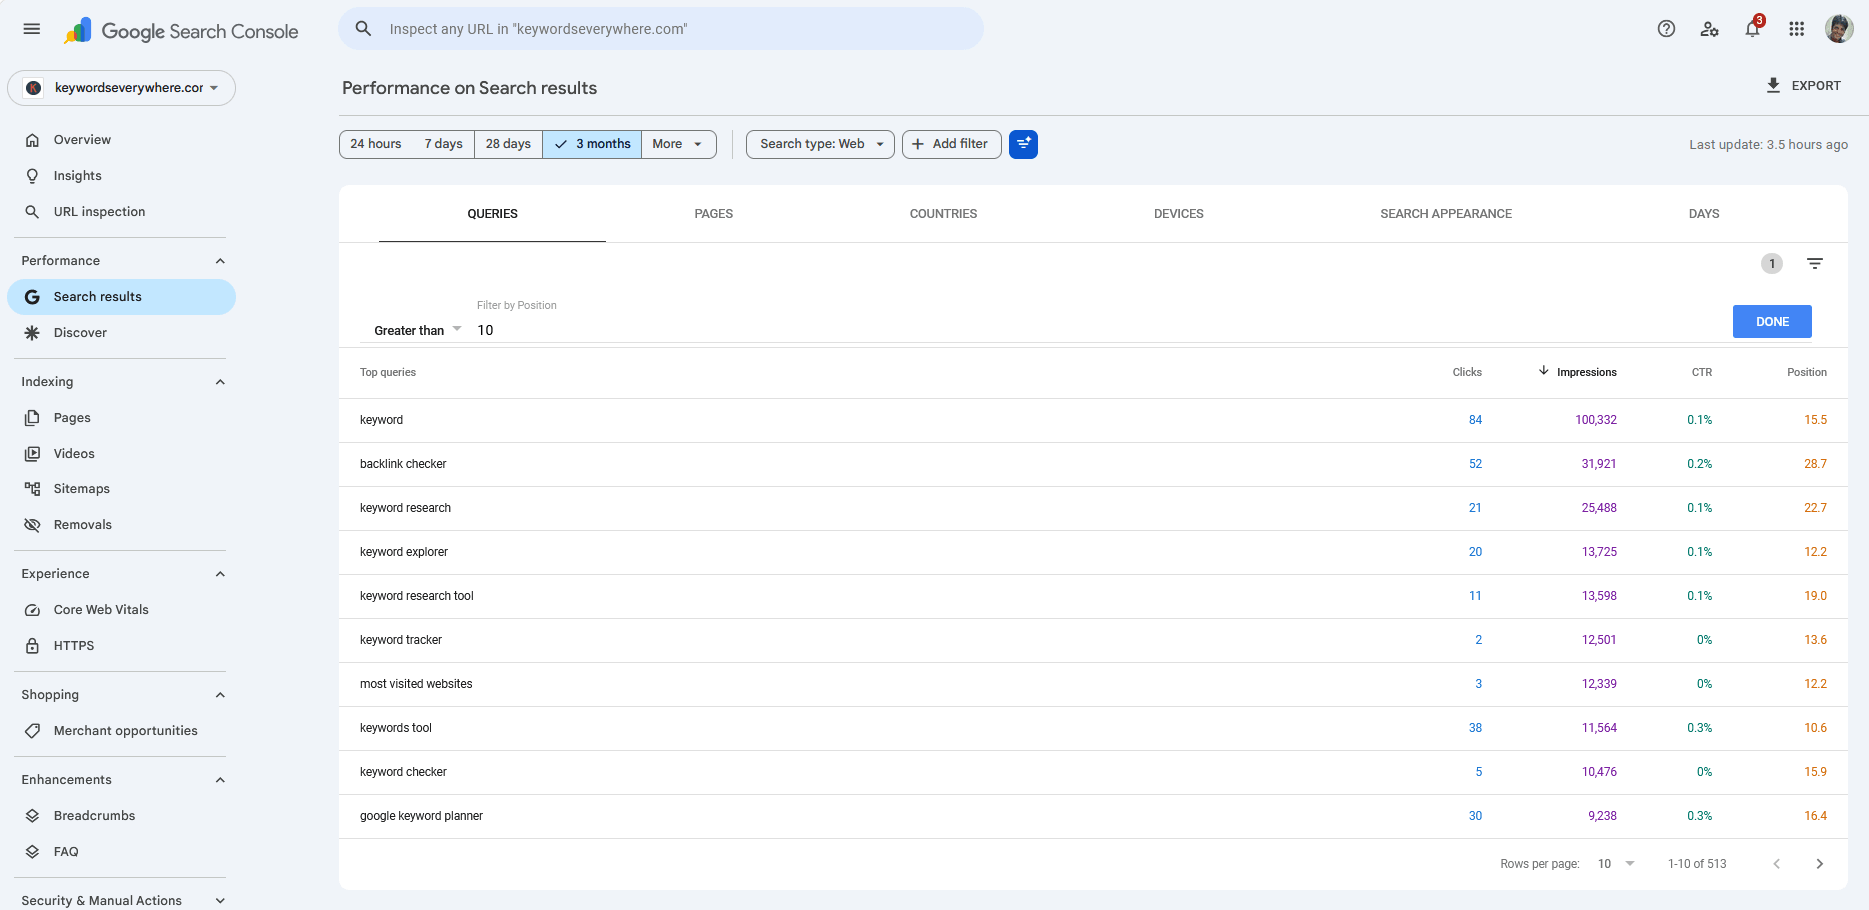Switch to the Queries tab
This screenshot has height=910, width=1869.
[492, 214]
